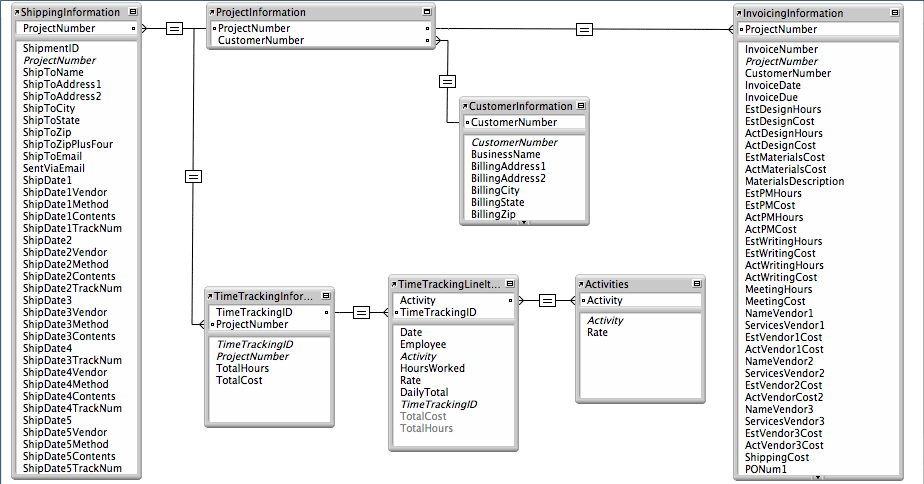Collapse the ShippingInformation table box

[x=132, y=13]
